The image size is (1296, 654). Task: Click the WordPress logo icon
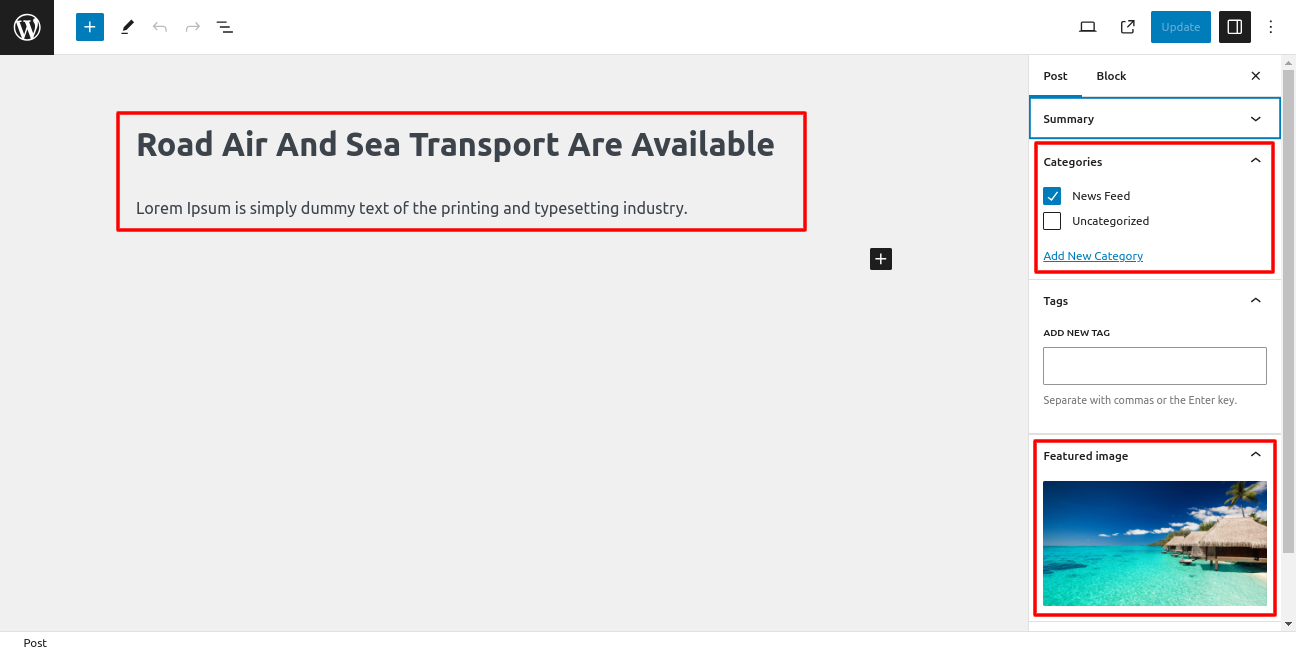pos(27,27)
